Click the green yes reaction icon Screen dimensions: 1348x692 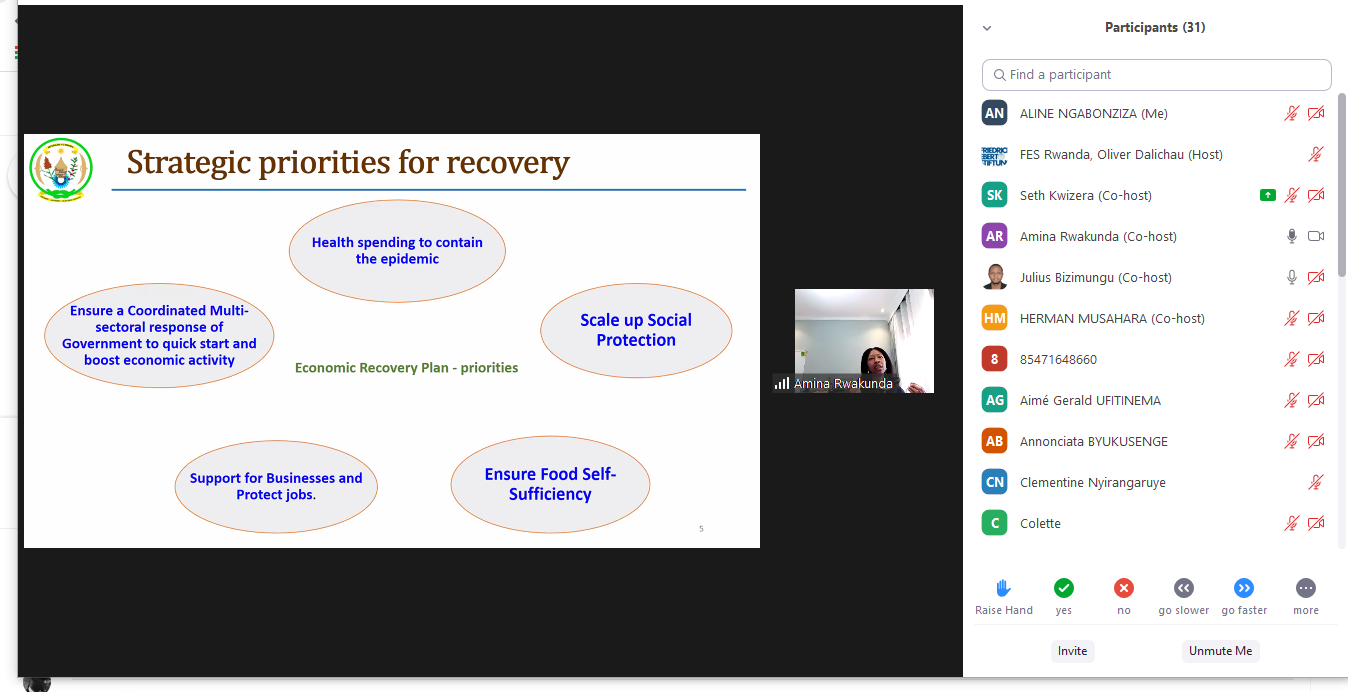[1063, 588]
